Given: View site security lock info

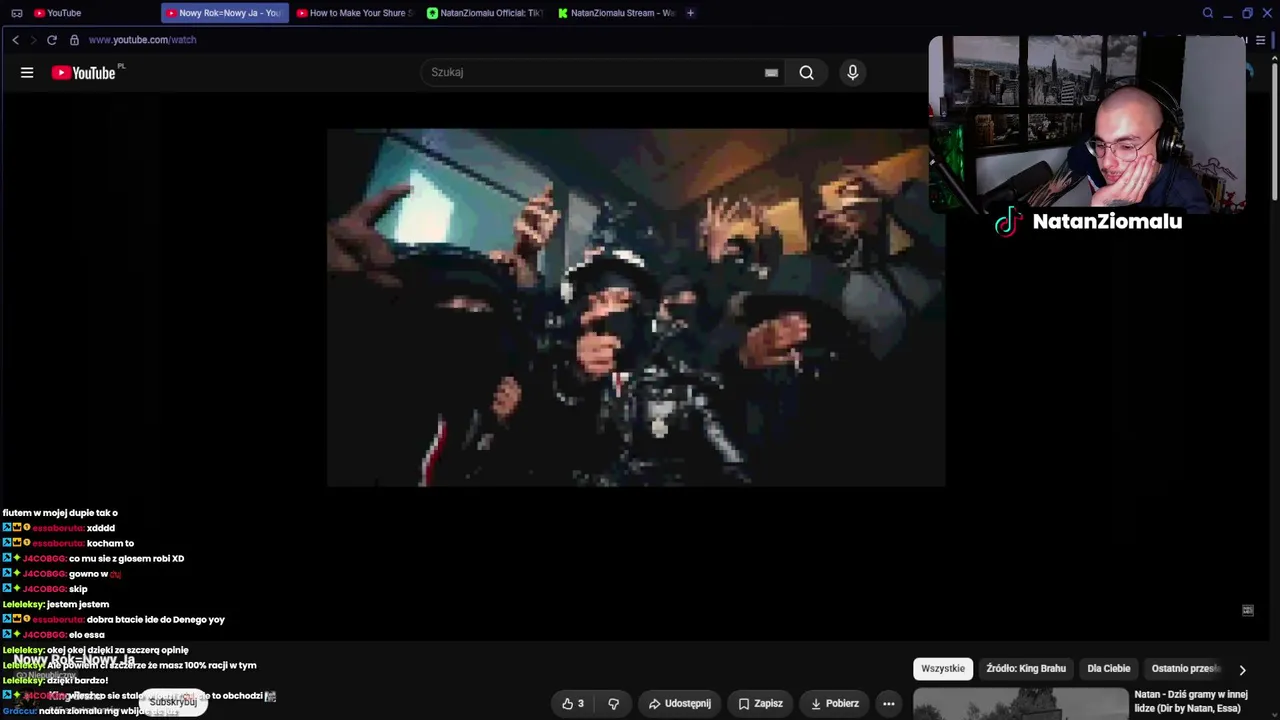Looking at the screenshot, I should [74, 40].
